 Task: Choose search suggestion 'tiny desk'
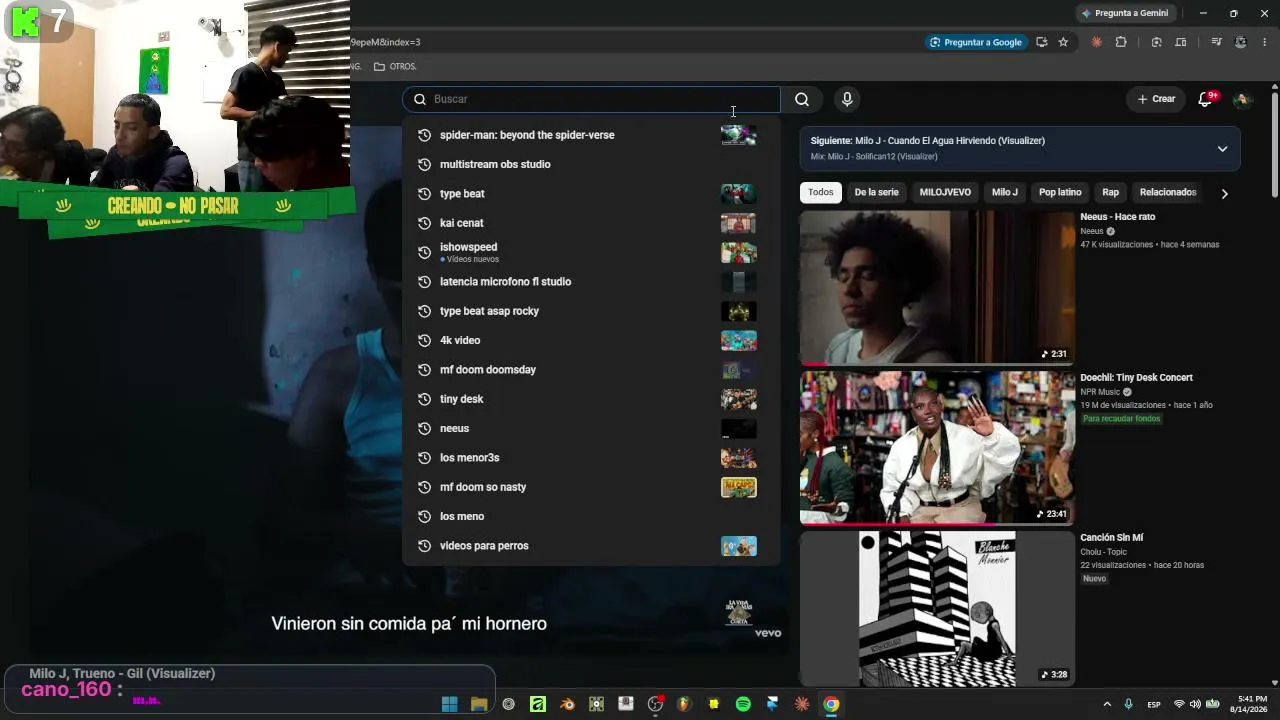tap(591, 399)
